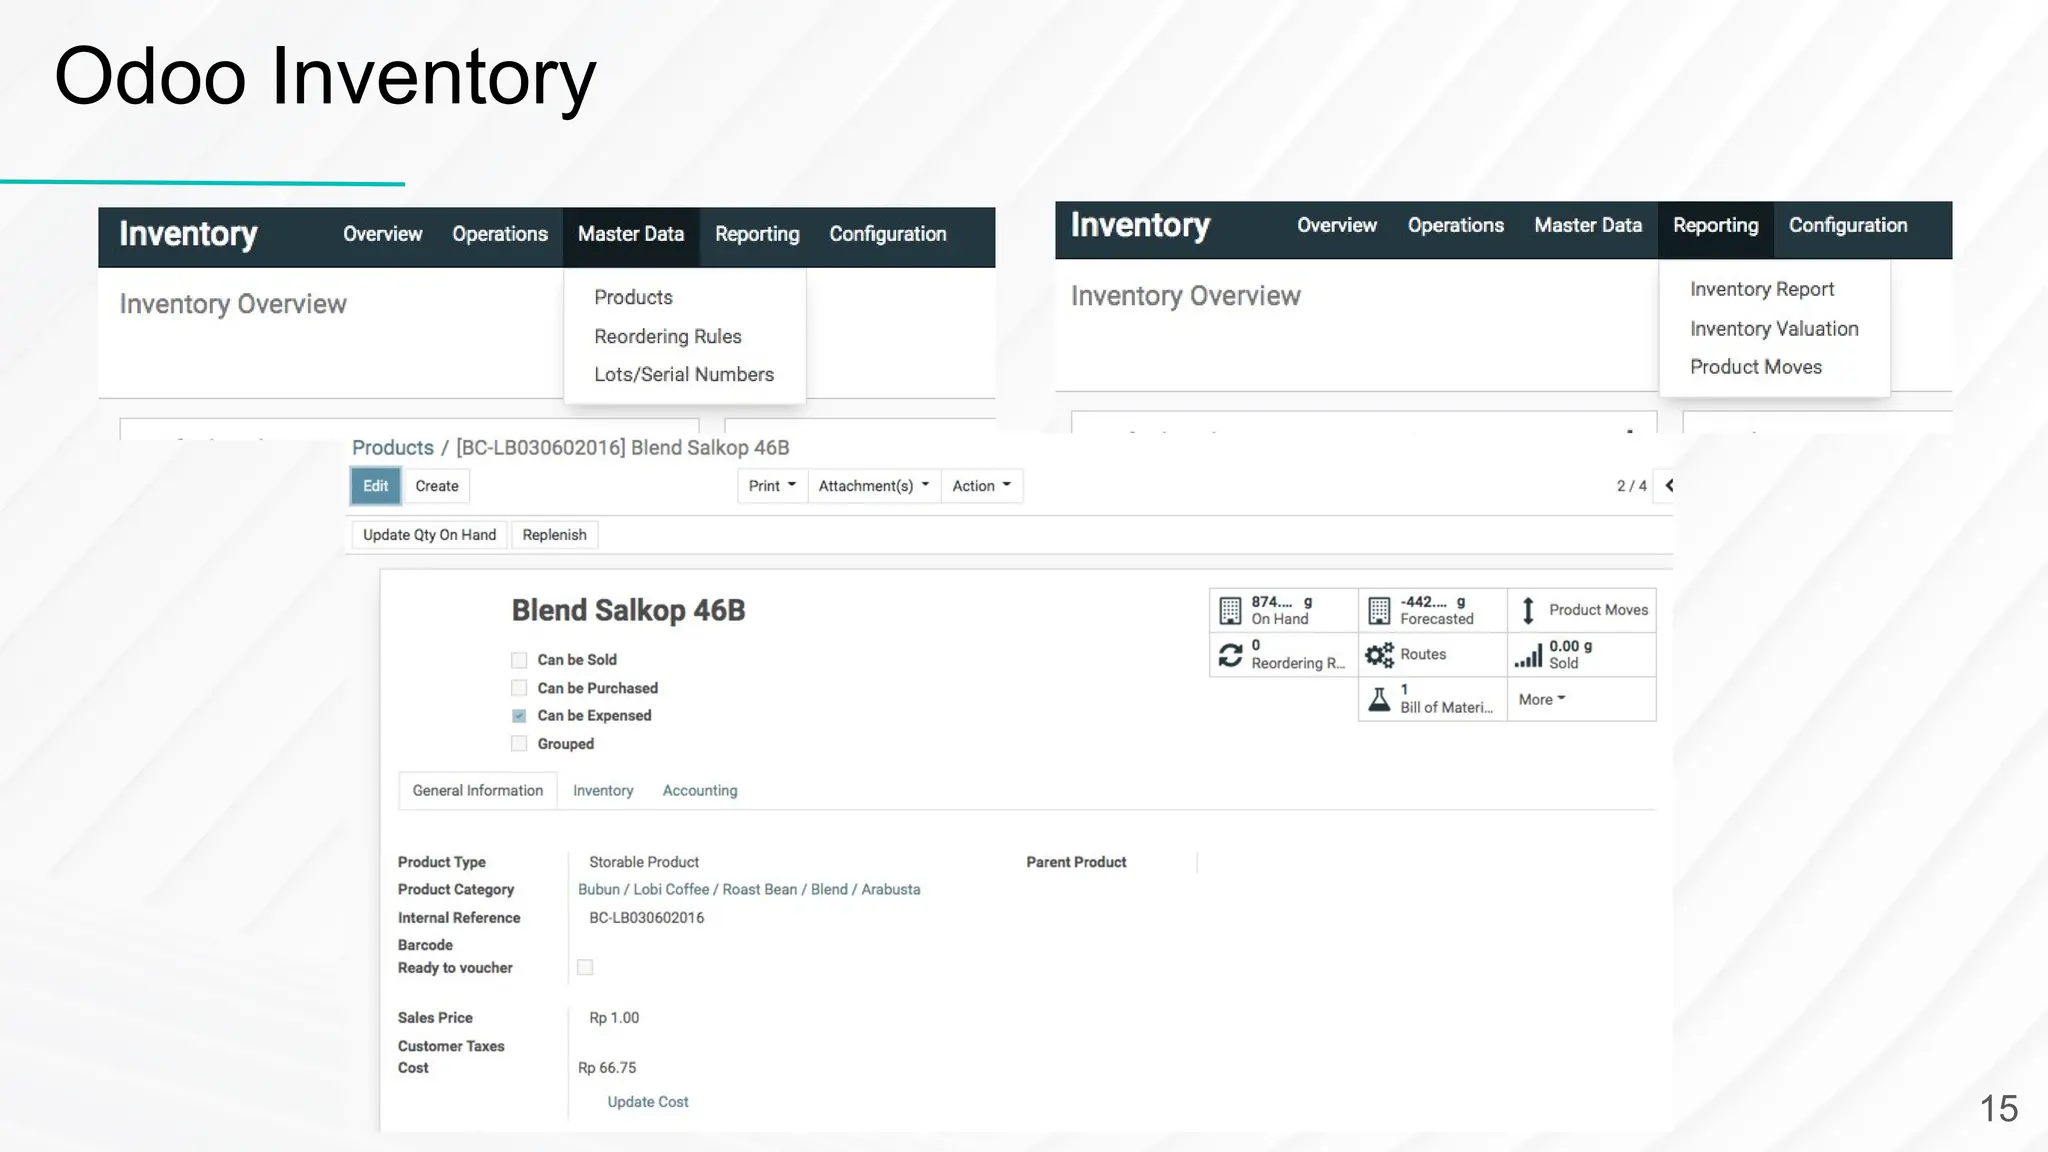Screen dimensions: 2048x1152
Task: Open the Bubun product category link
Action: tap(749, 890)
